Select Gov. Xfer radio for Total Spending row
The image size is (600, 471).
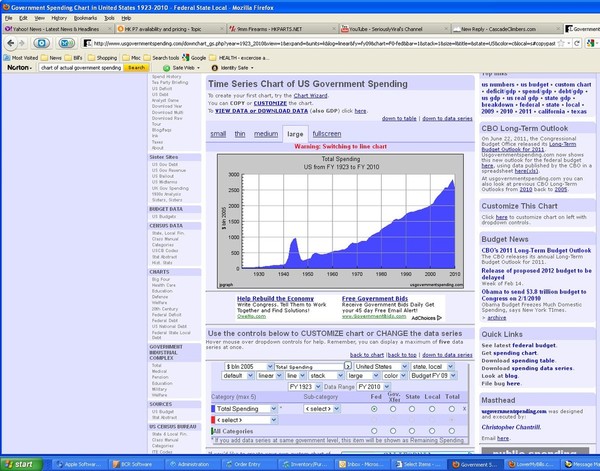pyautogui.click(x=393, y=409)
